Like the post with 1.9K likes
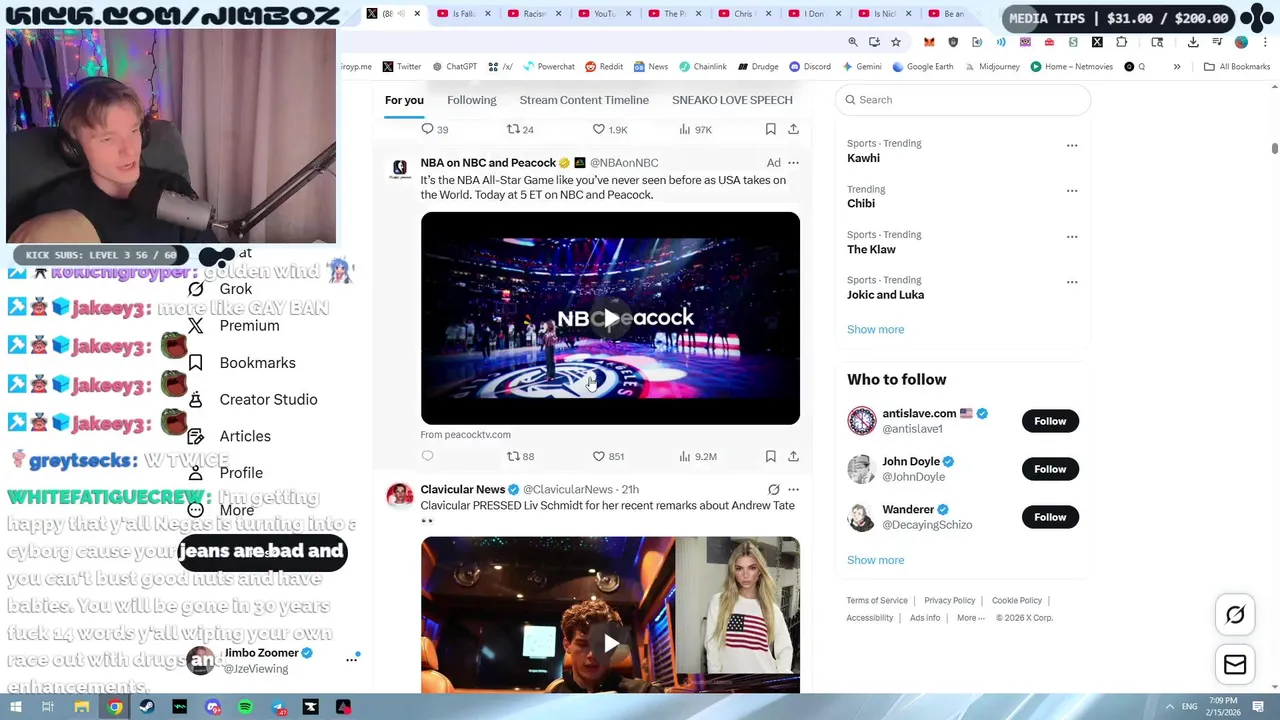Screen dimensions: 1280x720 click(x=608, y=129)
